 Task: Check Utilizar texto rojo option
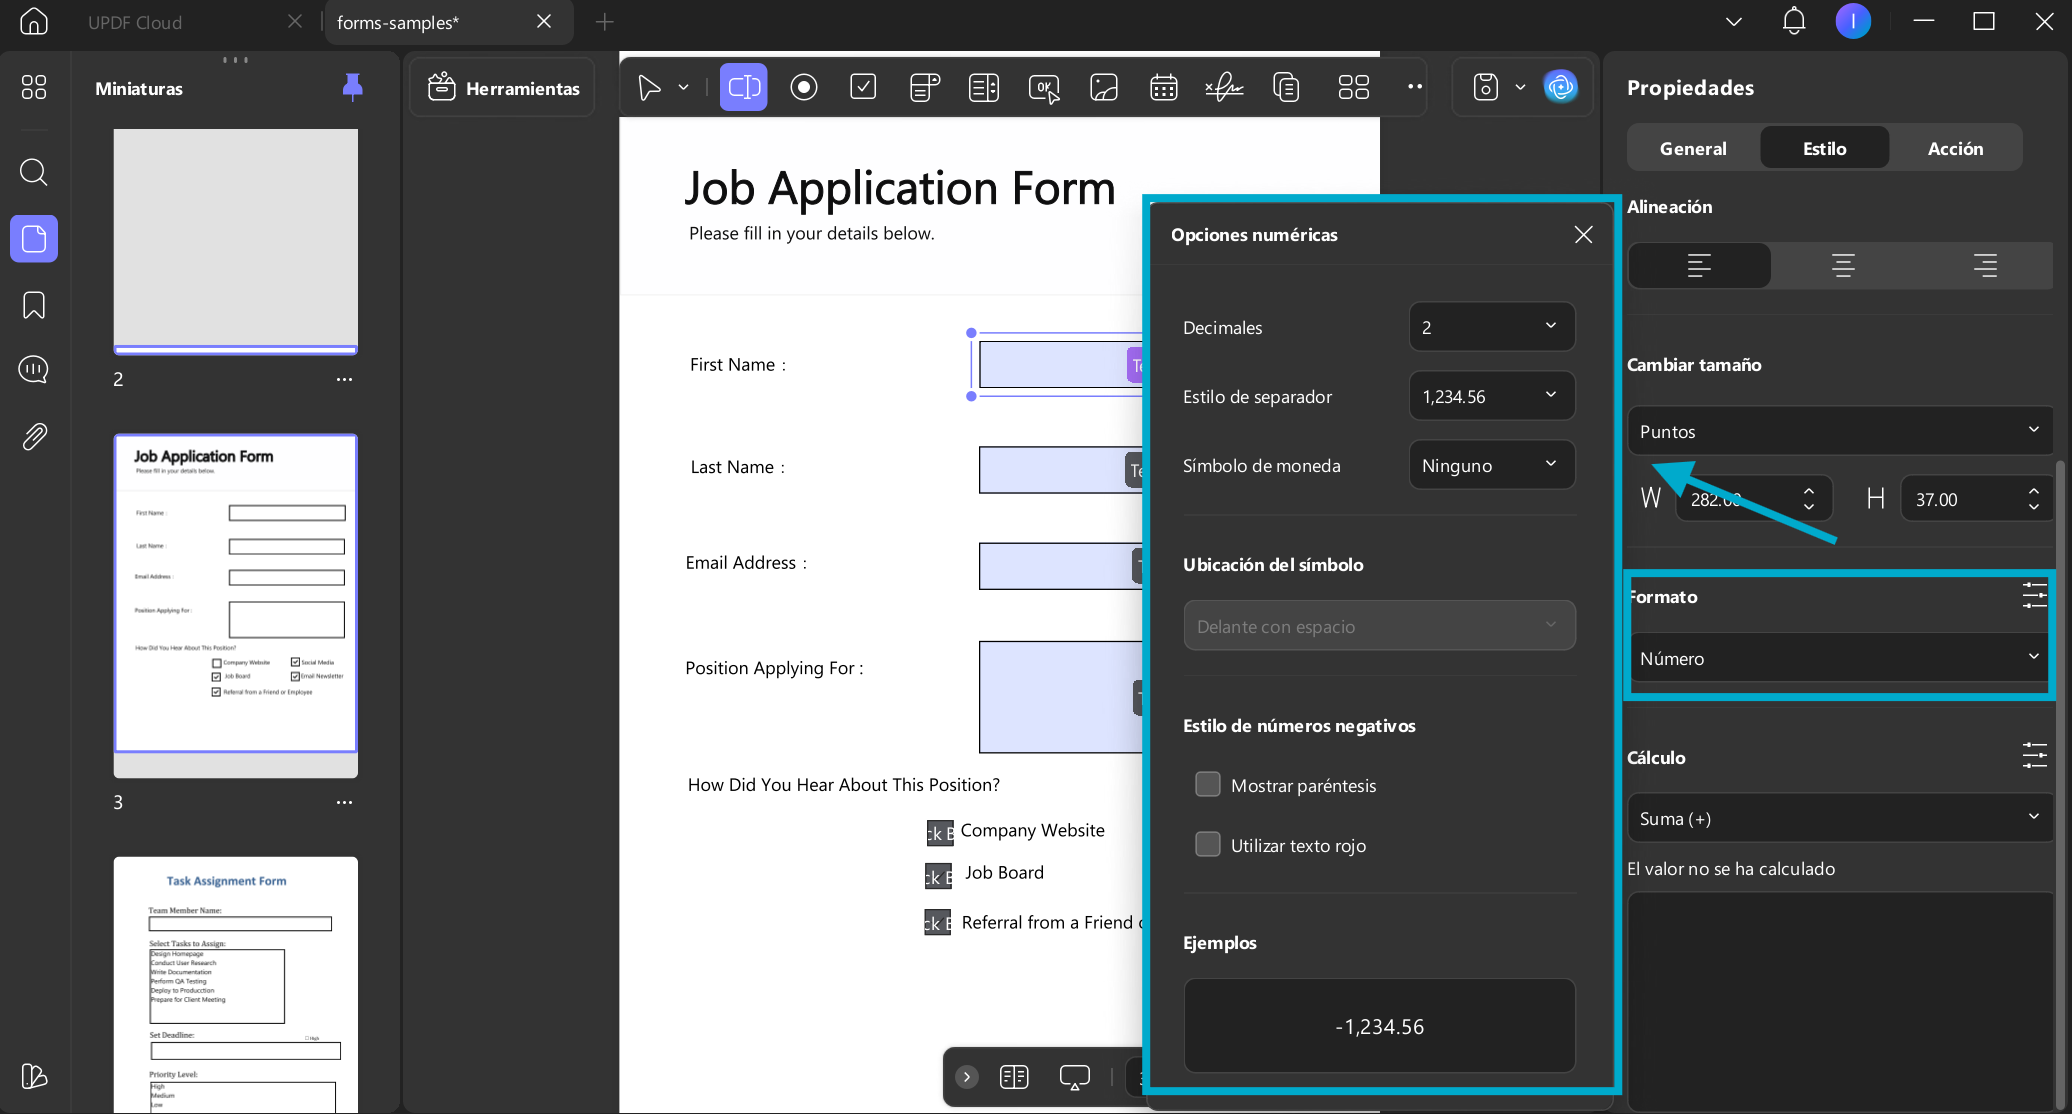pos(1208,845)
